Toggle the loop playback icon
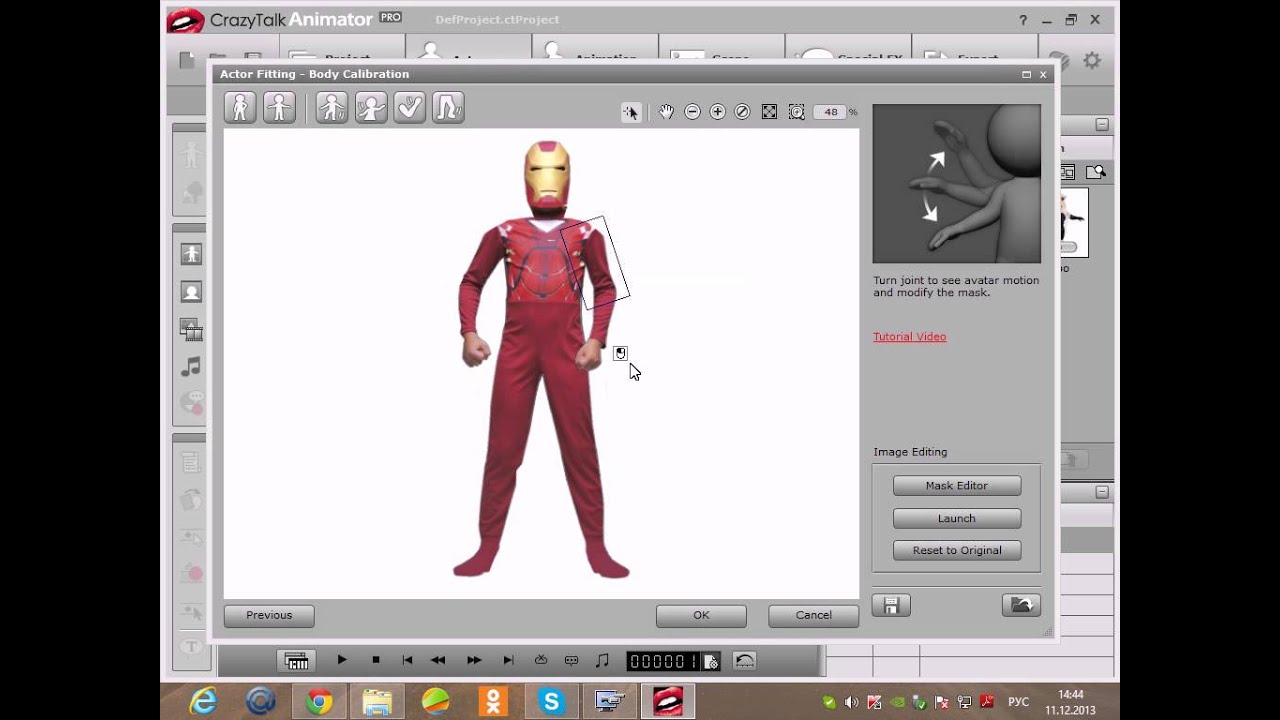This screenshot has width=1280, height=720. (x=541, y=660)
